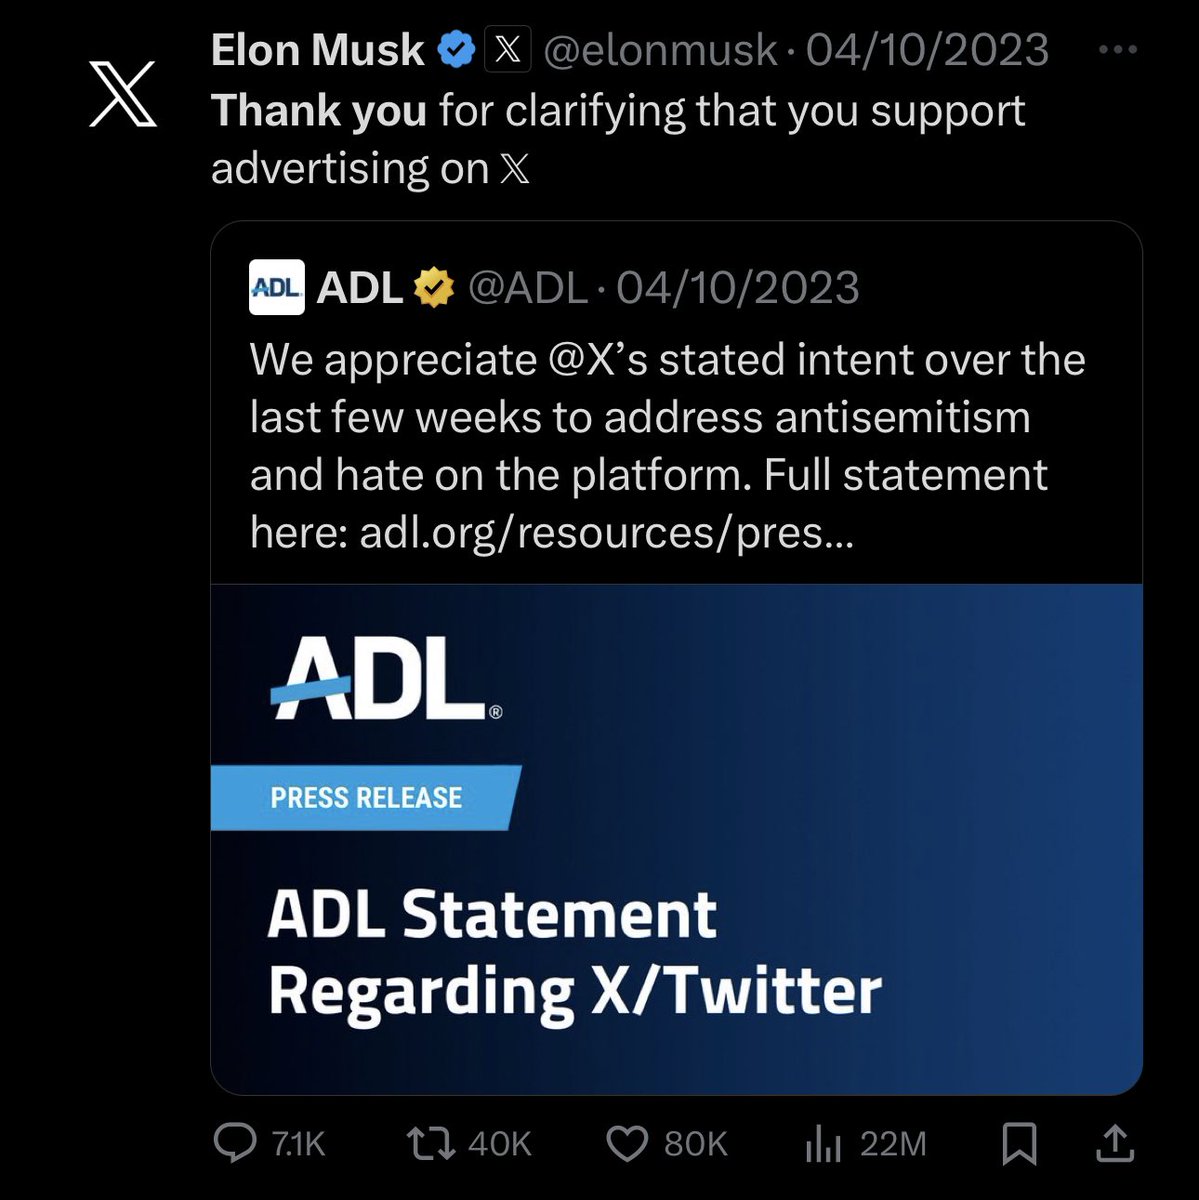This screenshot has width=1199, height=1200.
Task: Open Elon Musk display name link
Action: (317, 50)
